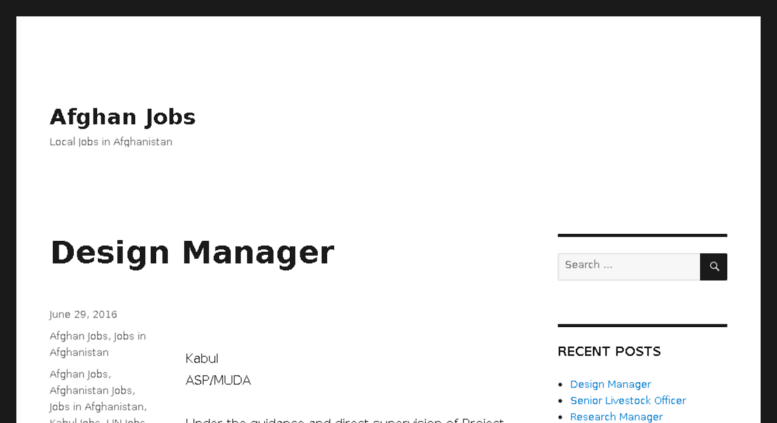777x423 pixels.
Task: Click the Design Manager post heading
Action: click(x=192, y=253)
